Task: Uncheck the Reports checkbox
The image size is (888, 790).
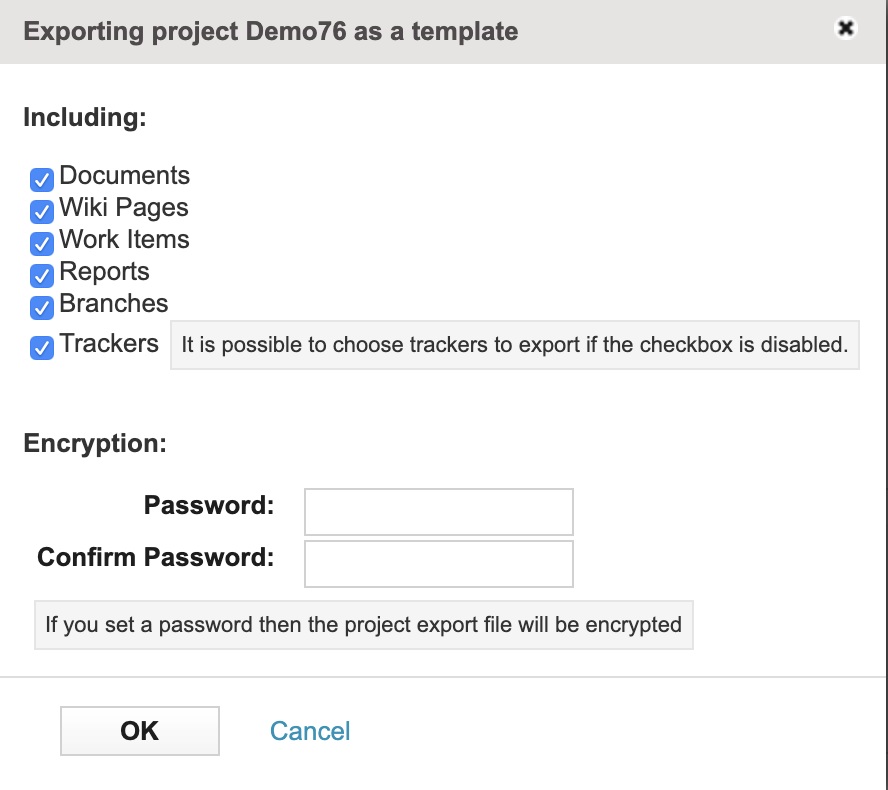Action: tap(42, 276)
